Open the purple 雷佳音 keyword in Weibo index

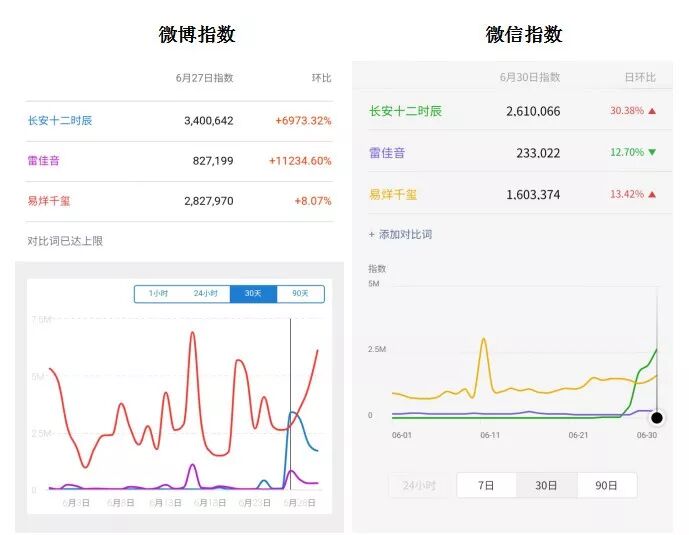click(44, 161)
